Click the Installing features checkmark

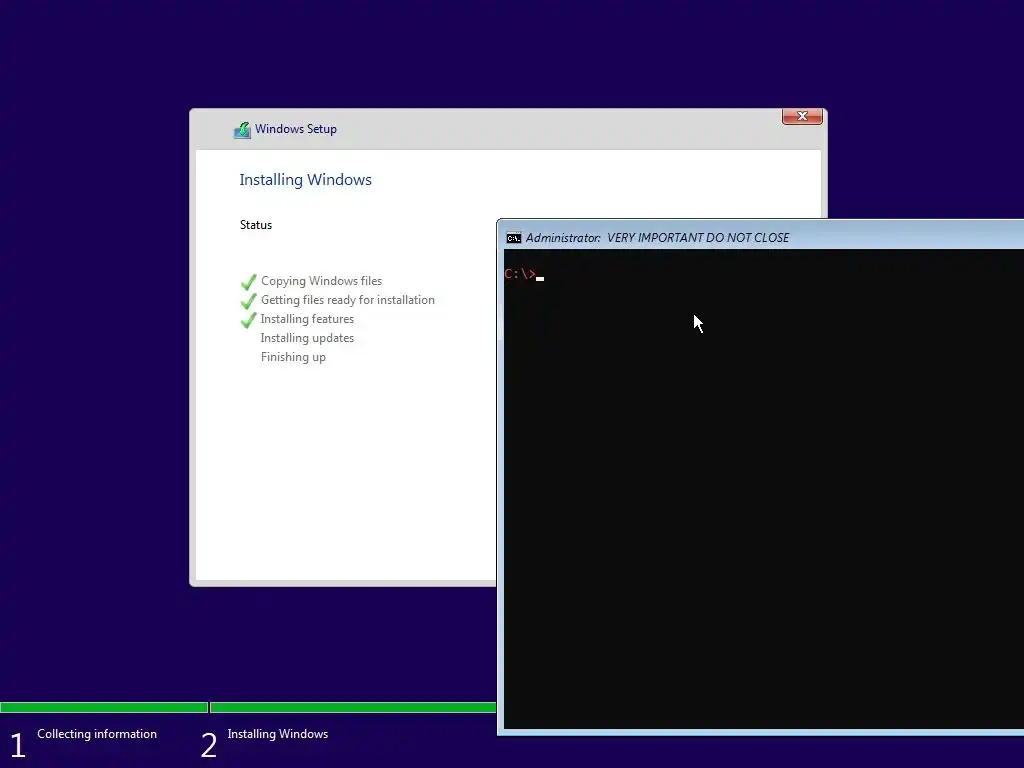(249, 320)
